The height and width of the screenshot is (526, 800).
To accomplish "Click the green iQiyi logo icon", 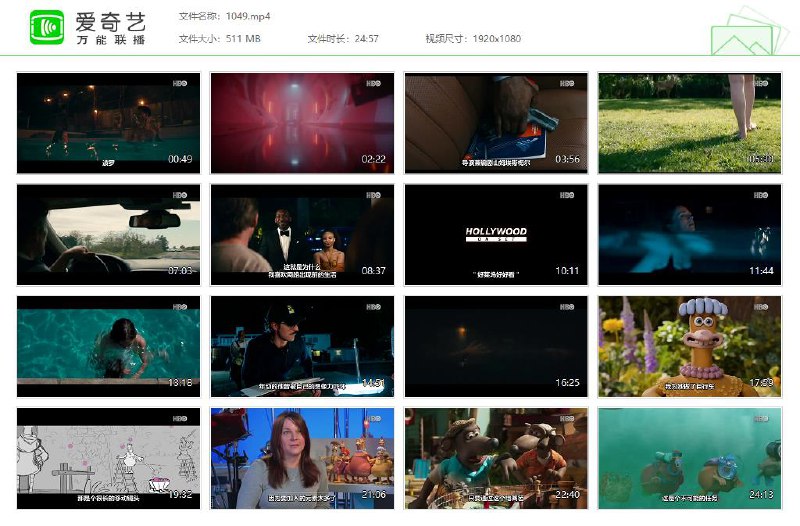I will pos(47,27).
